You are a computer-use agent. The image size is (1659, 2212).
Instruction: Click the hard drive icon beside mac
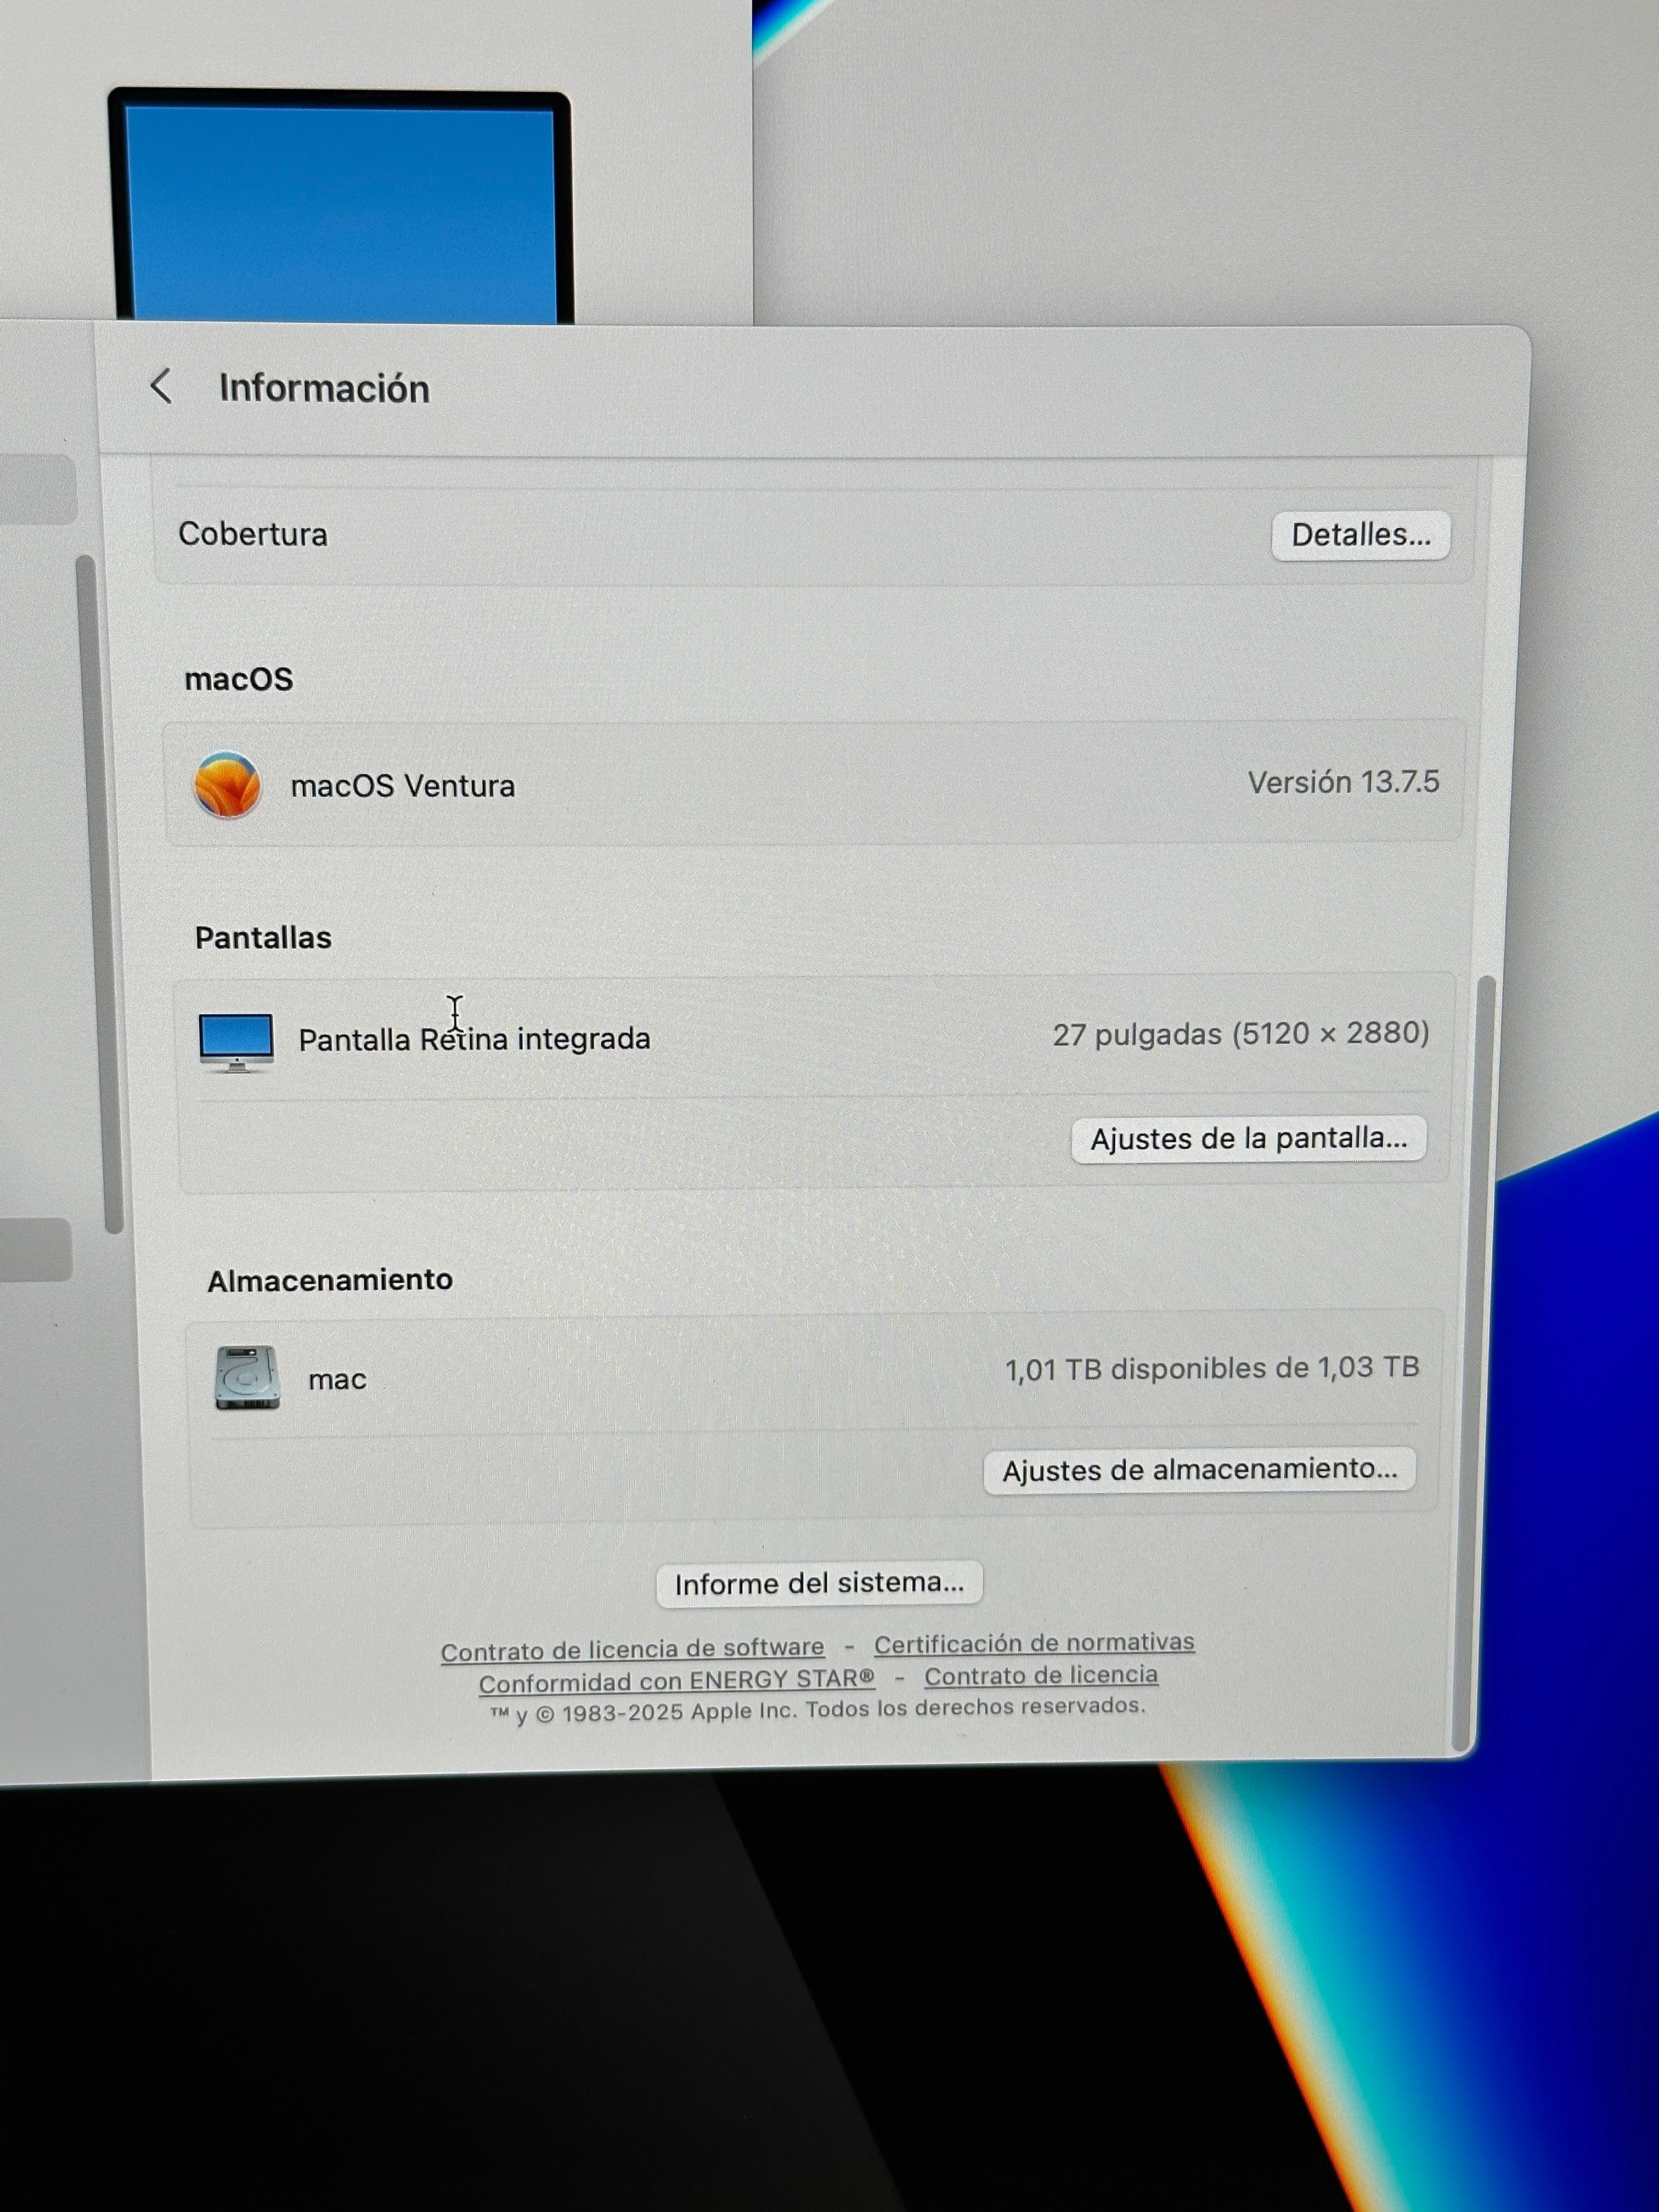pyautogui.click(x=247, y=1378)
